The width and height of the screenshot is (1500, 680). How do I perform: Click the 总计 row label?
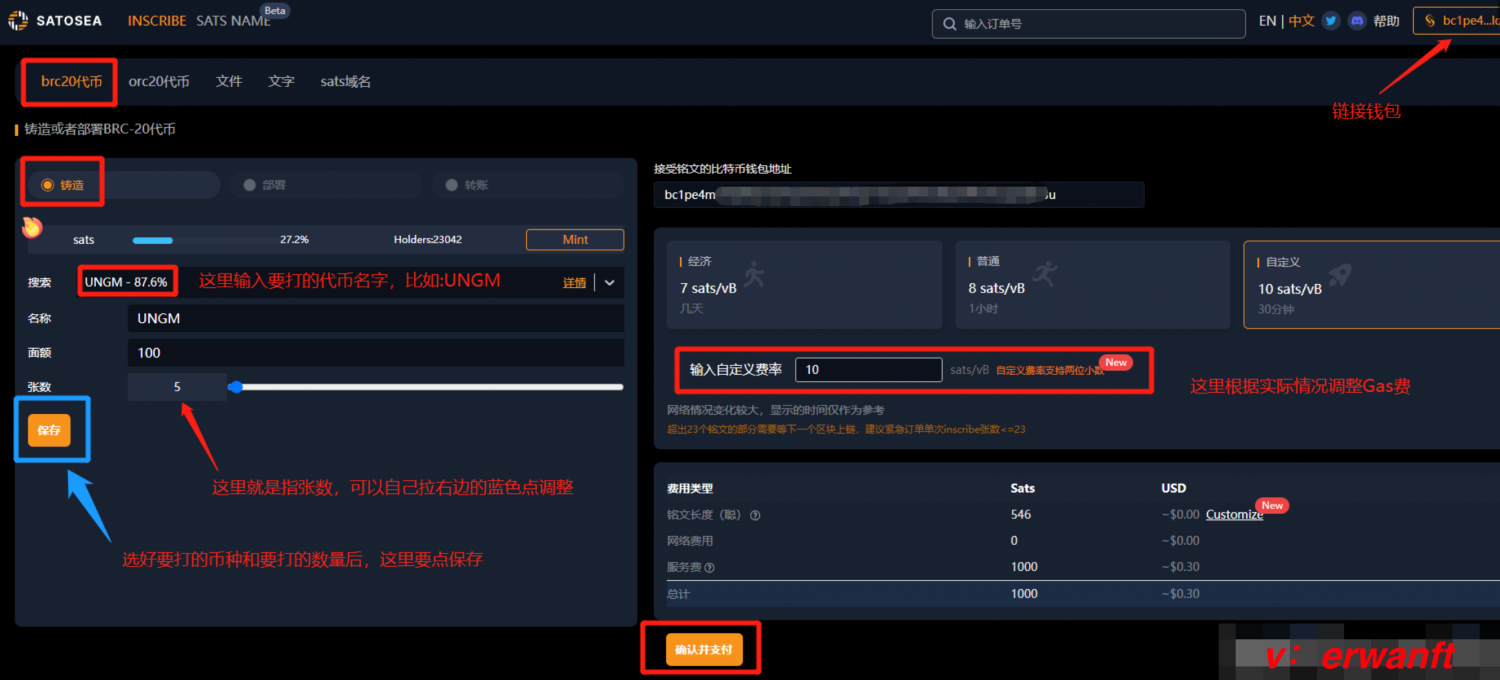pyautogui.click(x=678, y=594)
